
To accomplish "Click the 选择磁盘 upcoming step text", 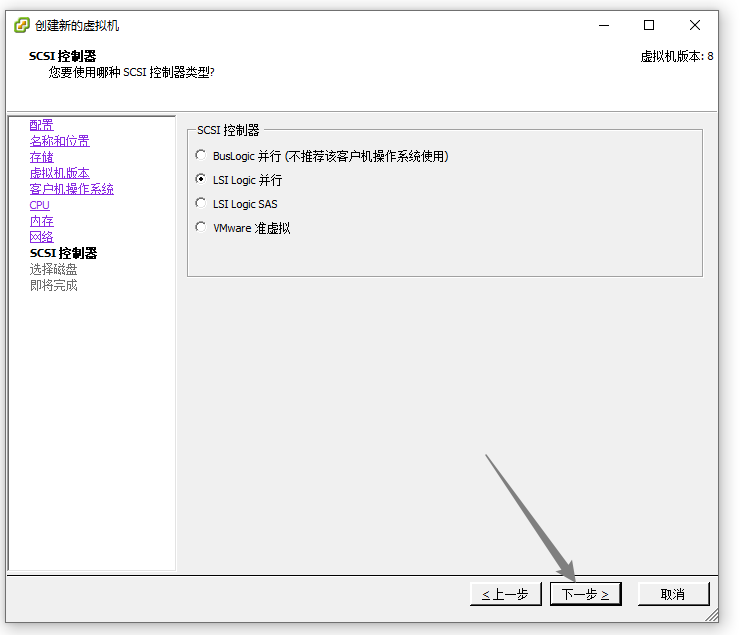I will pos(53,269).
